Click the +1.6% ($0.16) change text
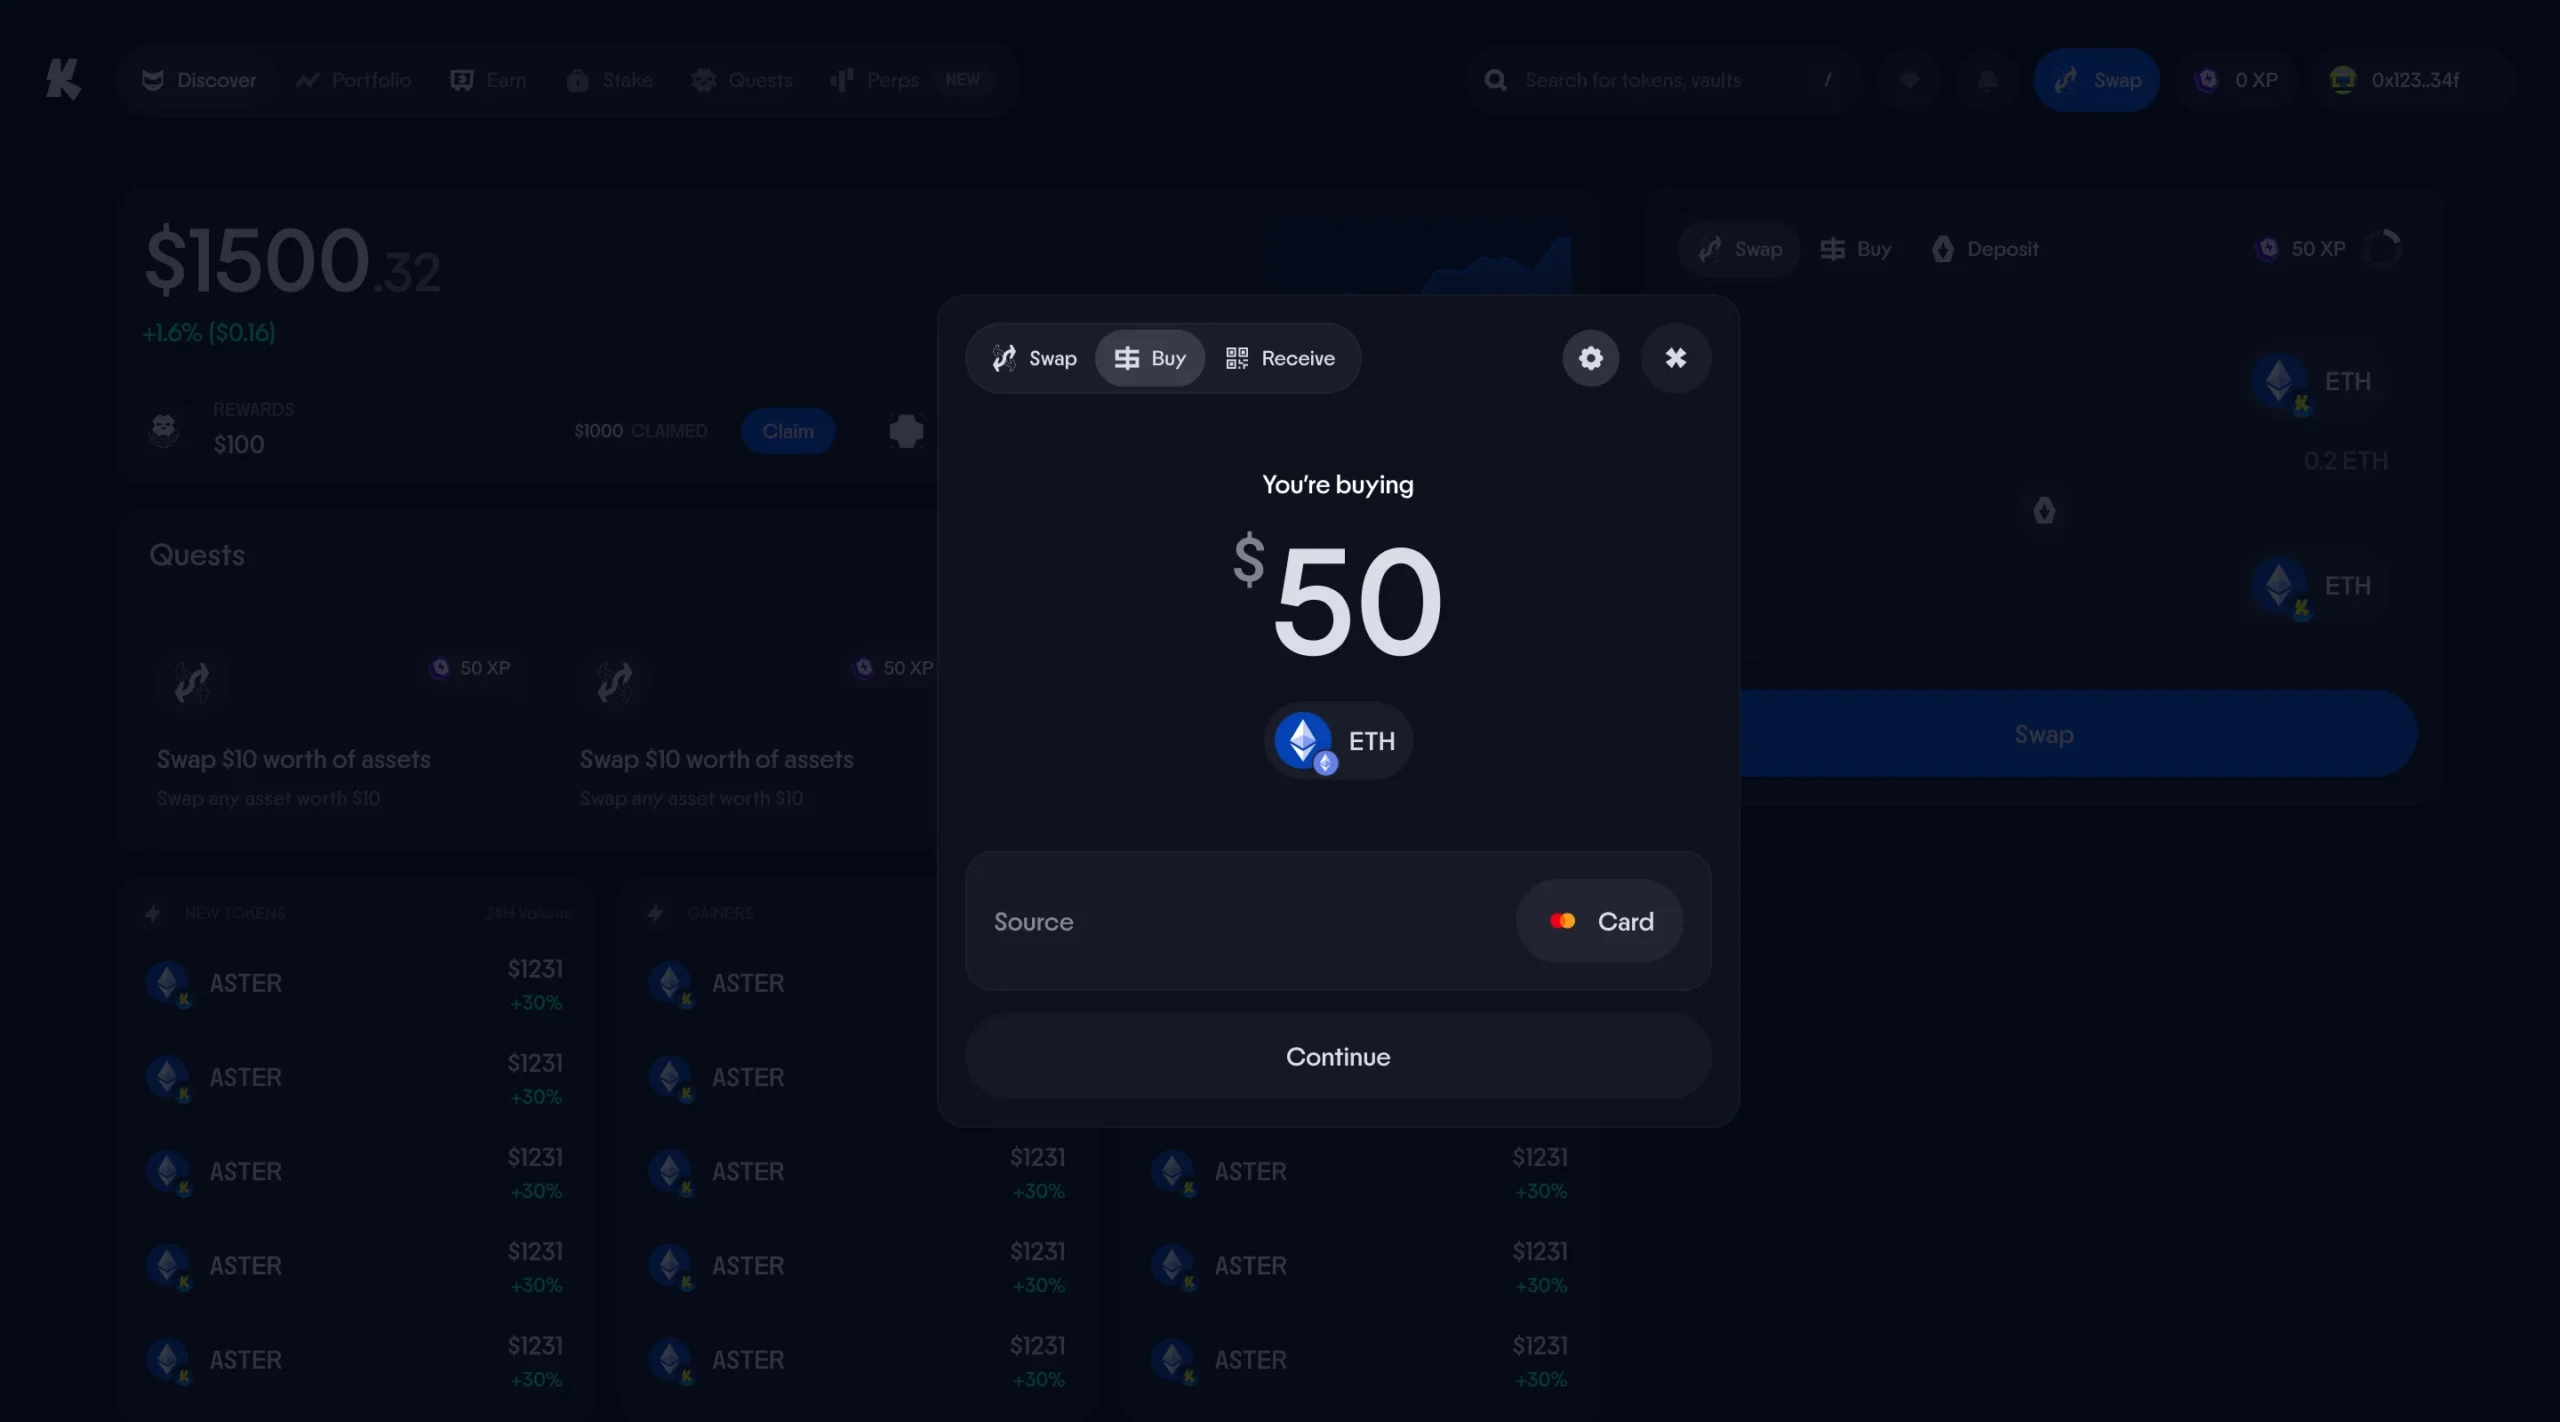 click(x=209, y=333)
